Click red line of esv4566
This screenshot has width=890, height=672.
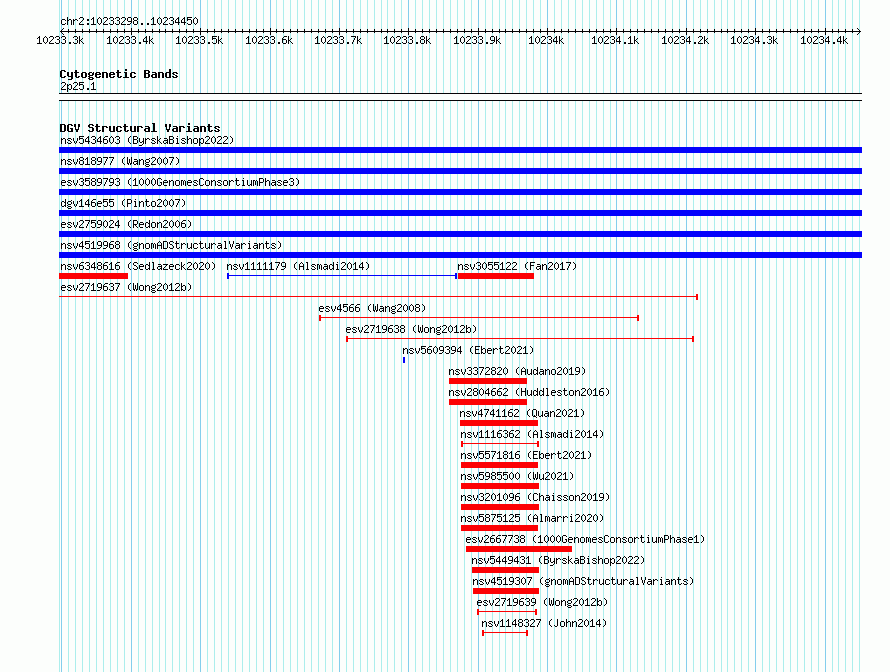click(479, 318)
